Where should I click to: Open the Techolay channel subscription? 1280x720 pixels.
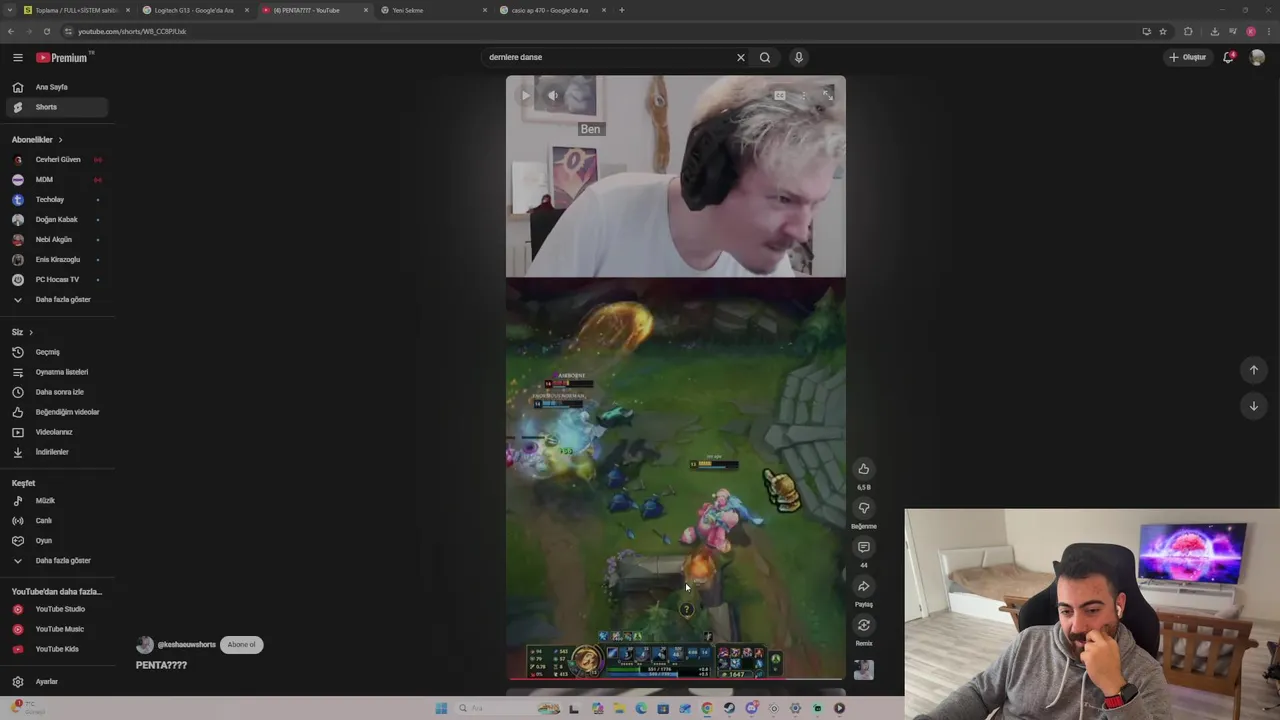[x=57, y=199]
